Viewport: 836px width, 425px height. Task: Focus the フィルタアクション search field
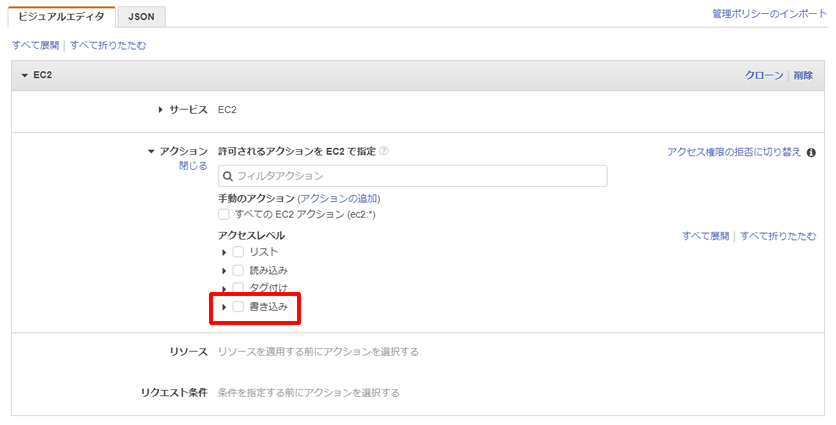(x=413, y=176)
